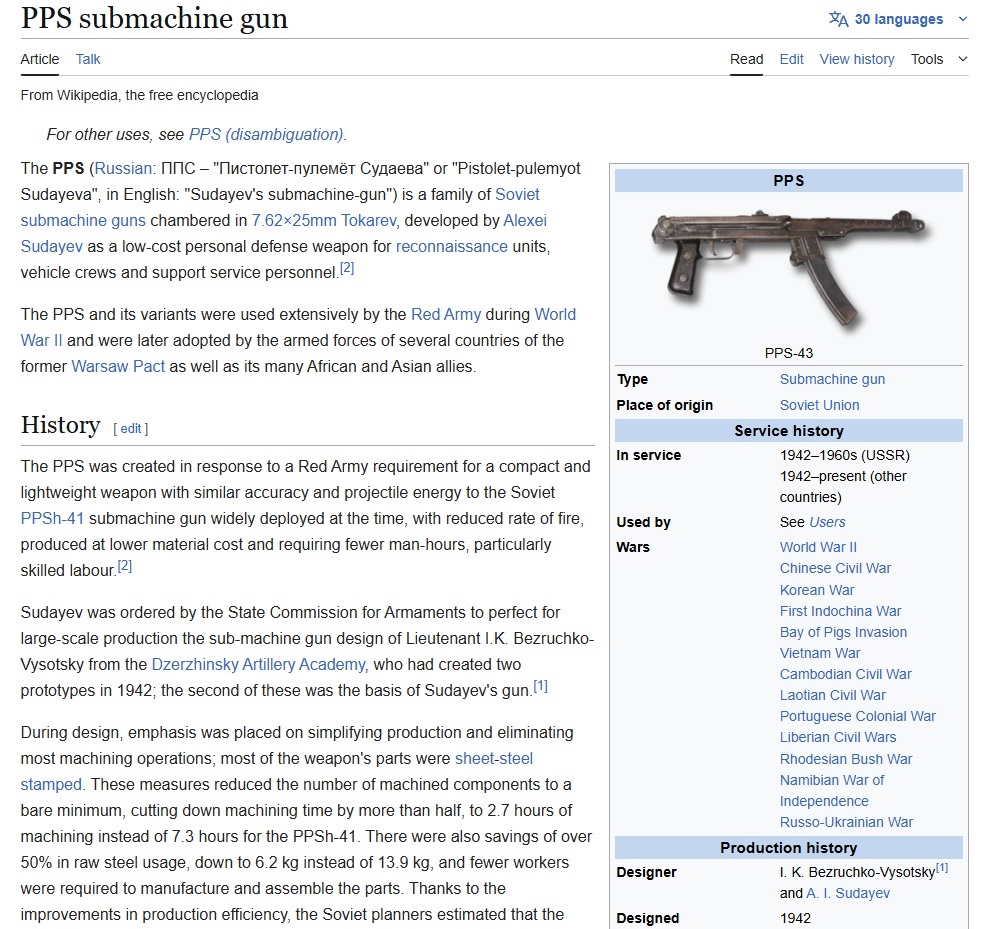The height and width of the screenshot is (929, 985).
Task: Open the reconnaissance article link
Action: point(452,246)
